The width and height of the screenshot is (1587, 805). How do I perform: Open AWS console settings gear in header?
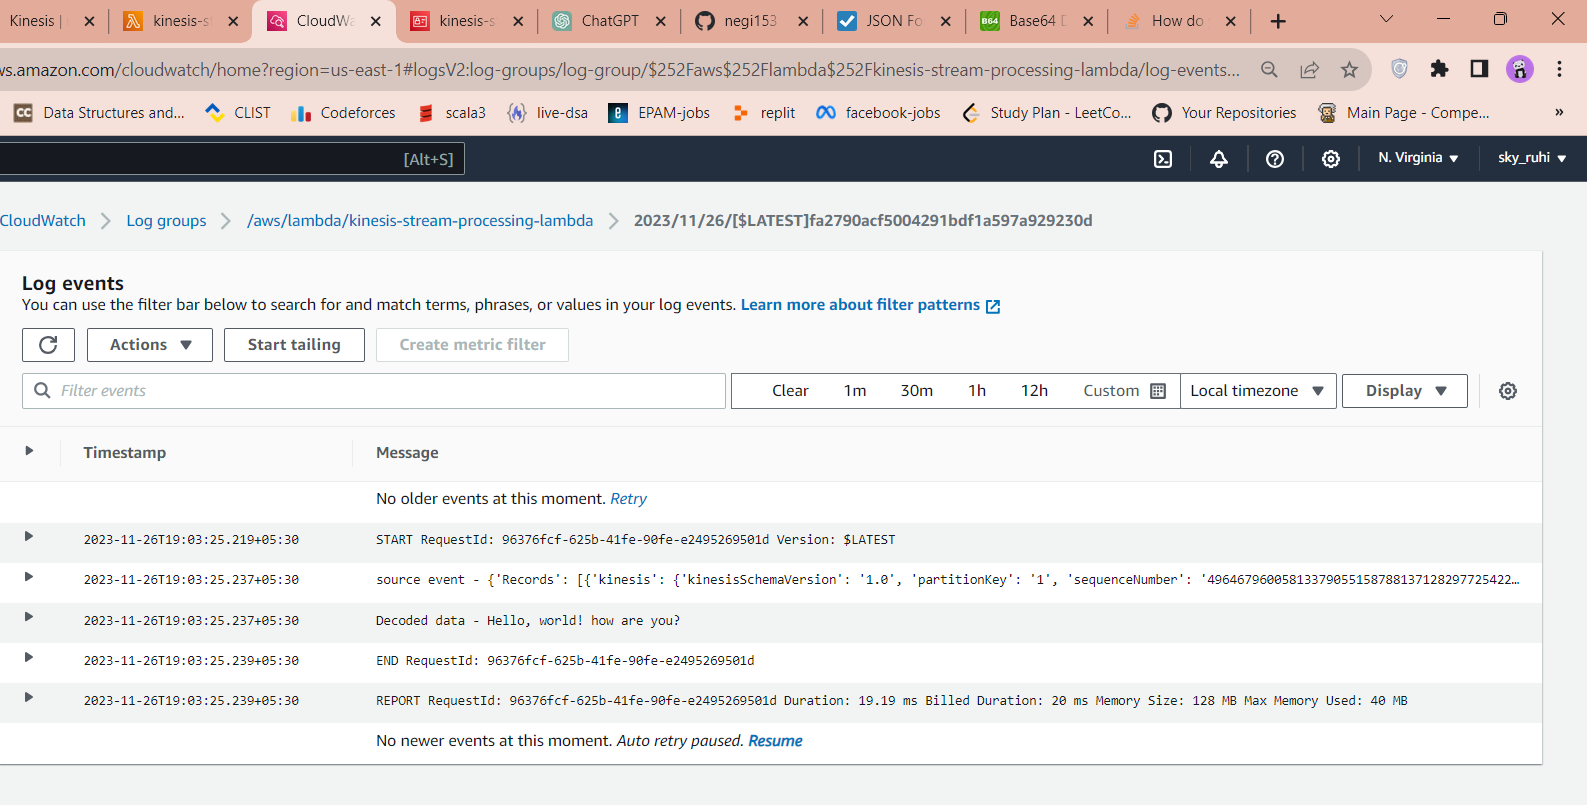1331,159
